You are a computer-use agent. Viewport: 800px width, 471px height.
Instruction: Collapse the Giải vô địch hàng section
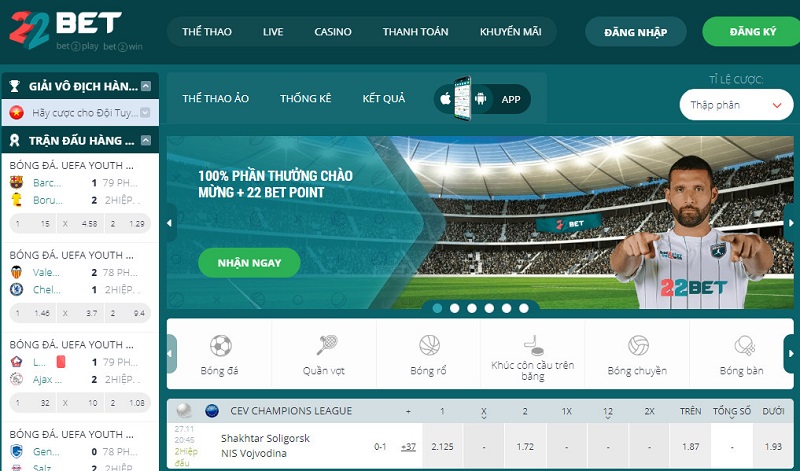point(146,86)
